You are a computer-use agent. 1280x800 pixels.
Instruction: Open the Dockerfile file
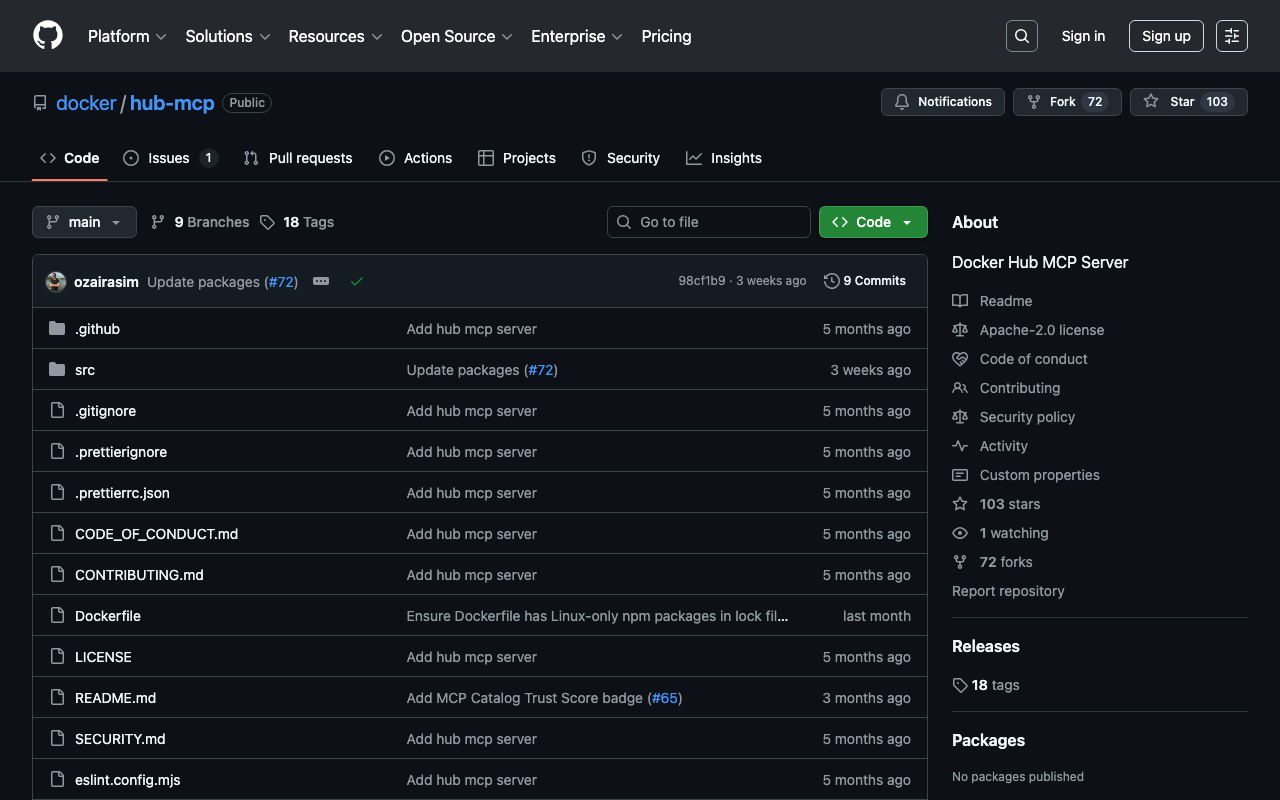[x=108, y=616]
